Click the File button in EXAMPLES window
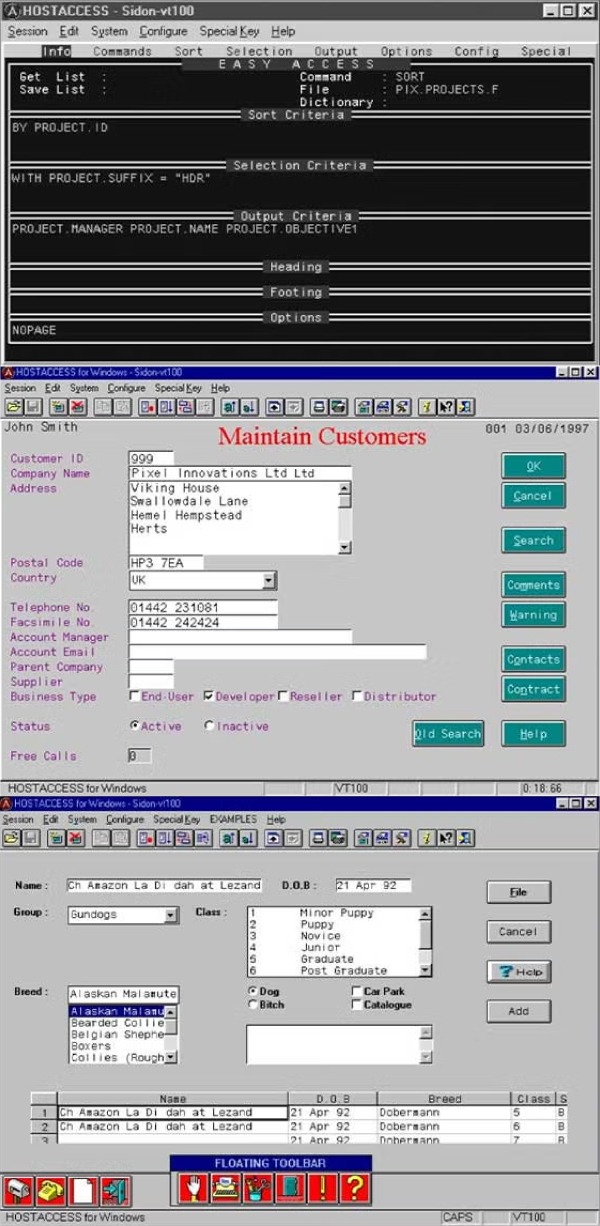Image resolution: width=600 pixels, height=1226 pixels. [x=518, y=892]
